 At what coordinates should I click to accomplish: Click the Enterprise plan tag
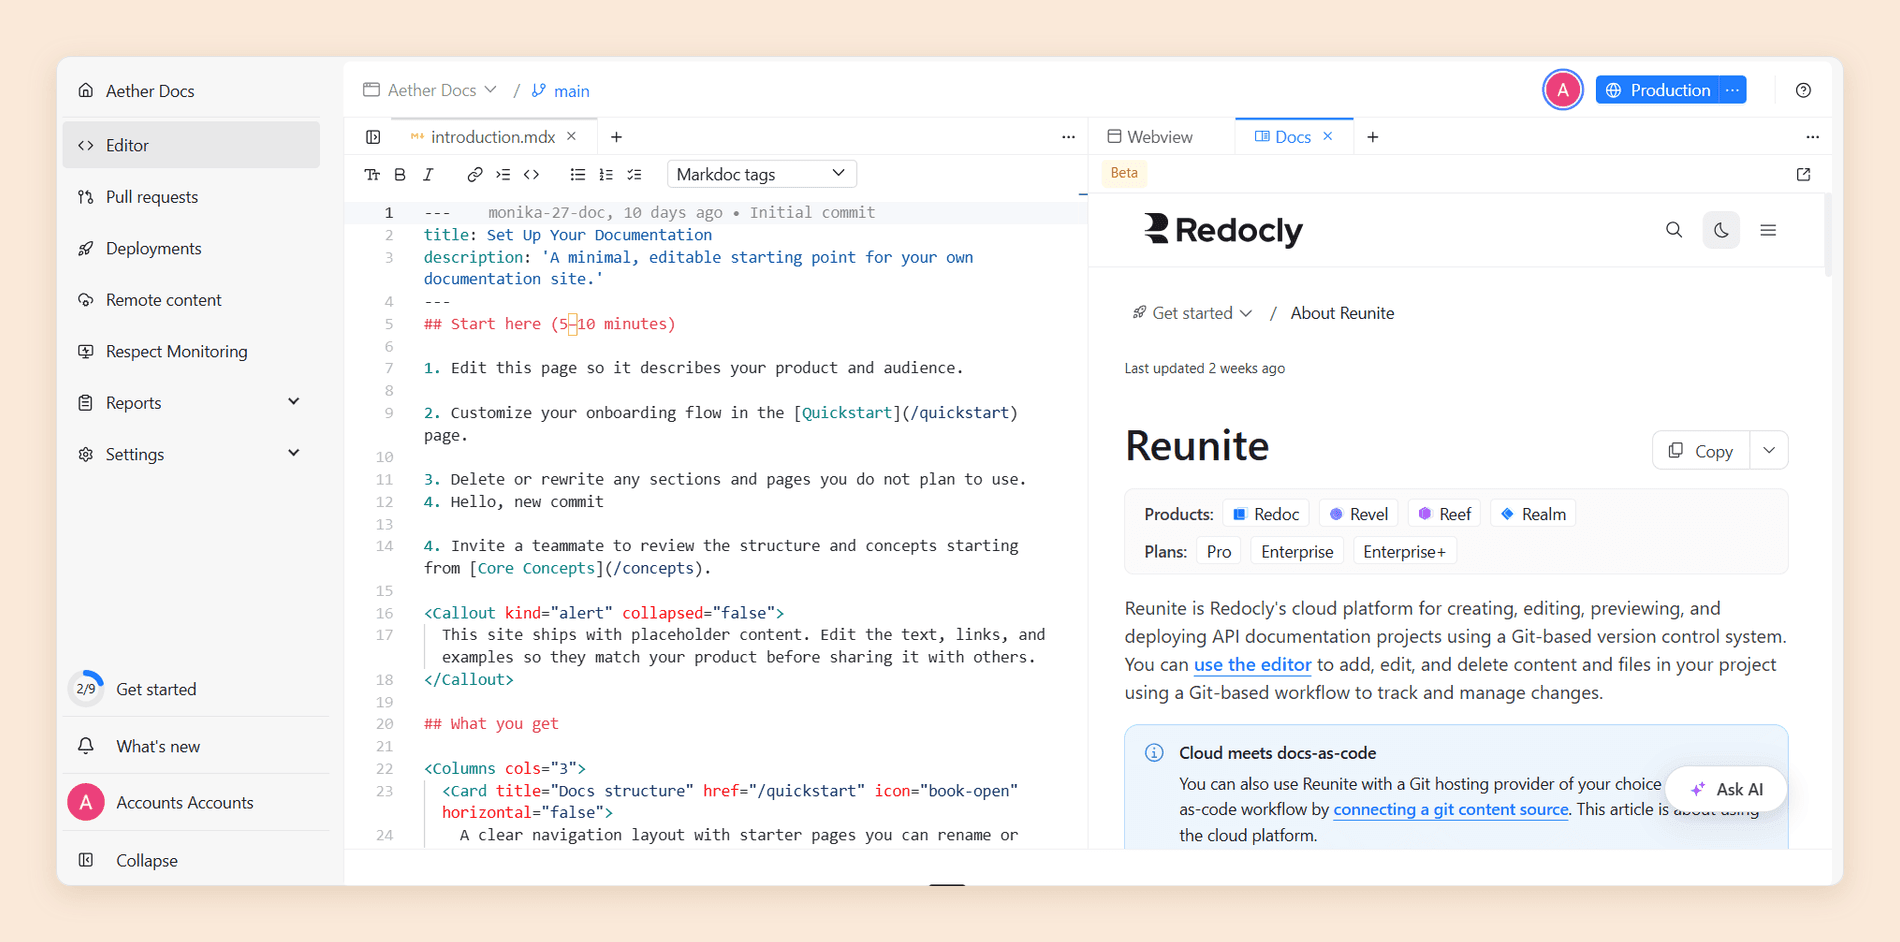click(1297, 552)
